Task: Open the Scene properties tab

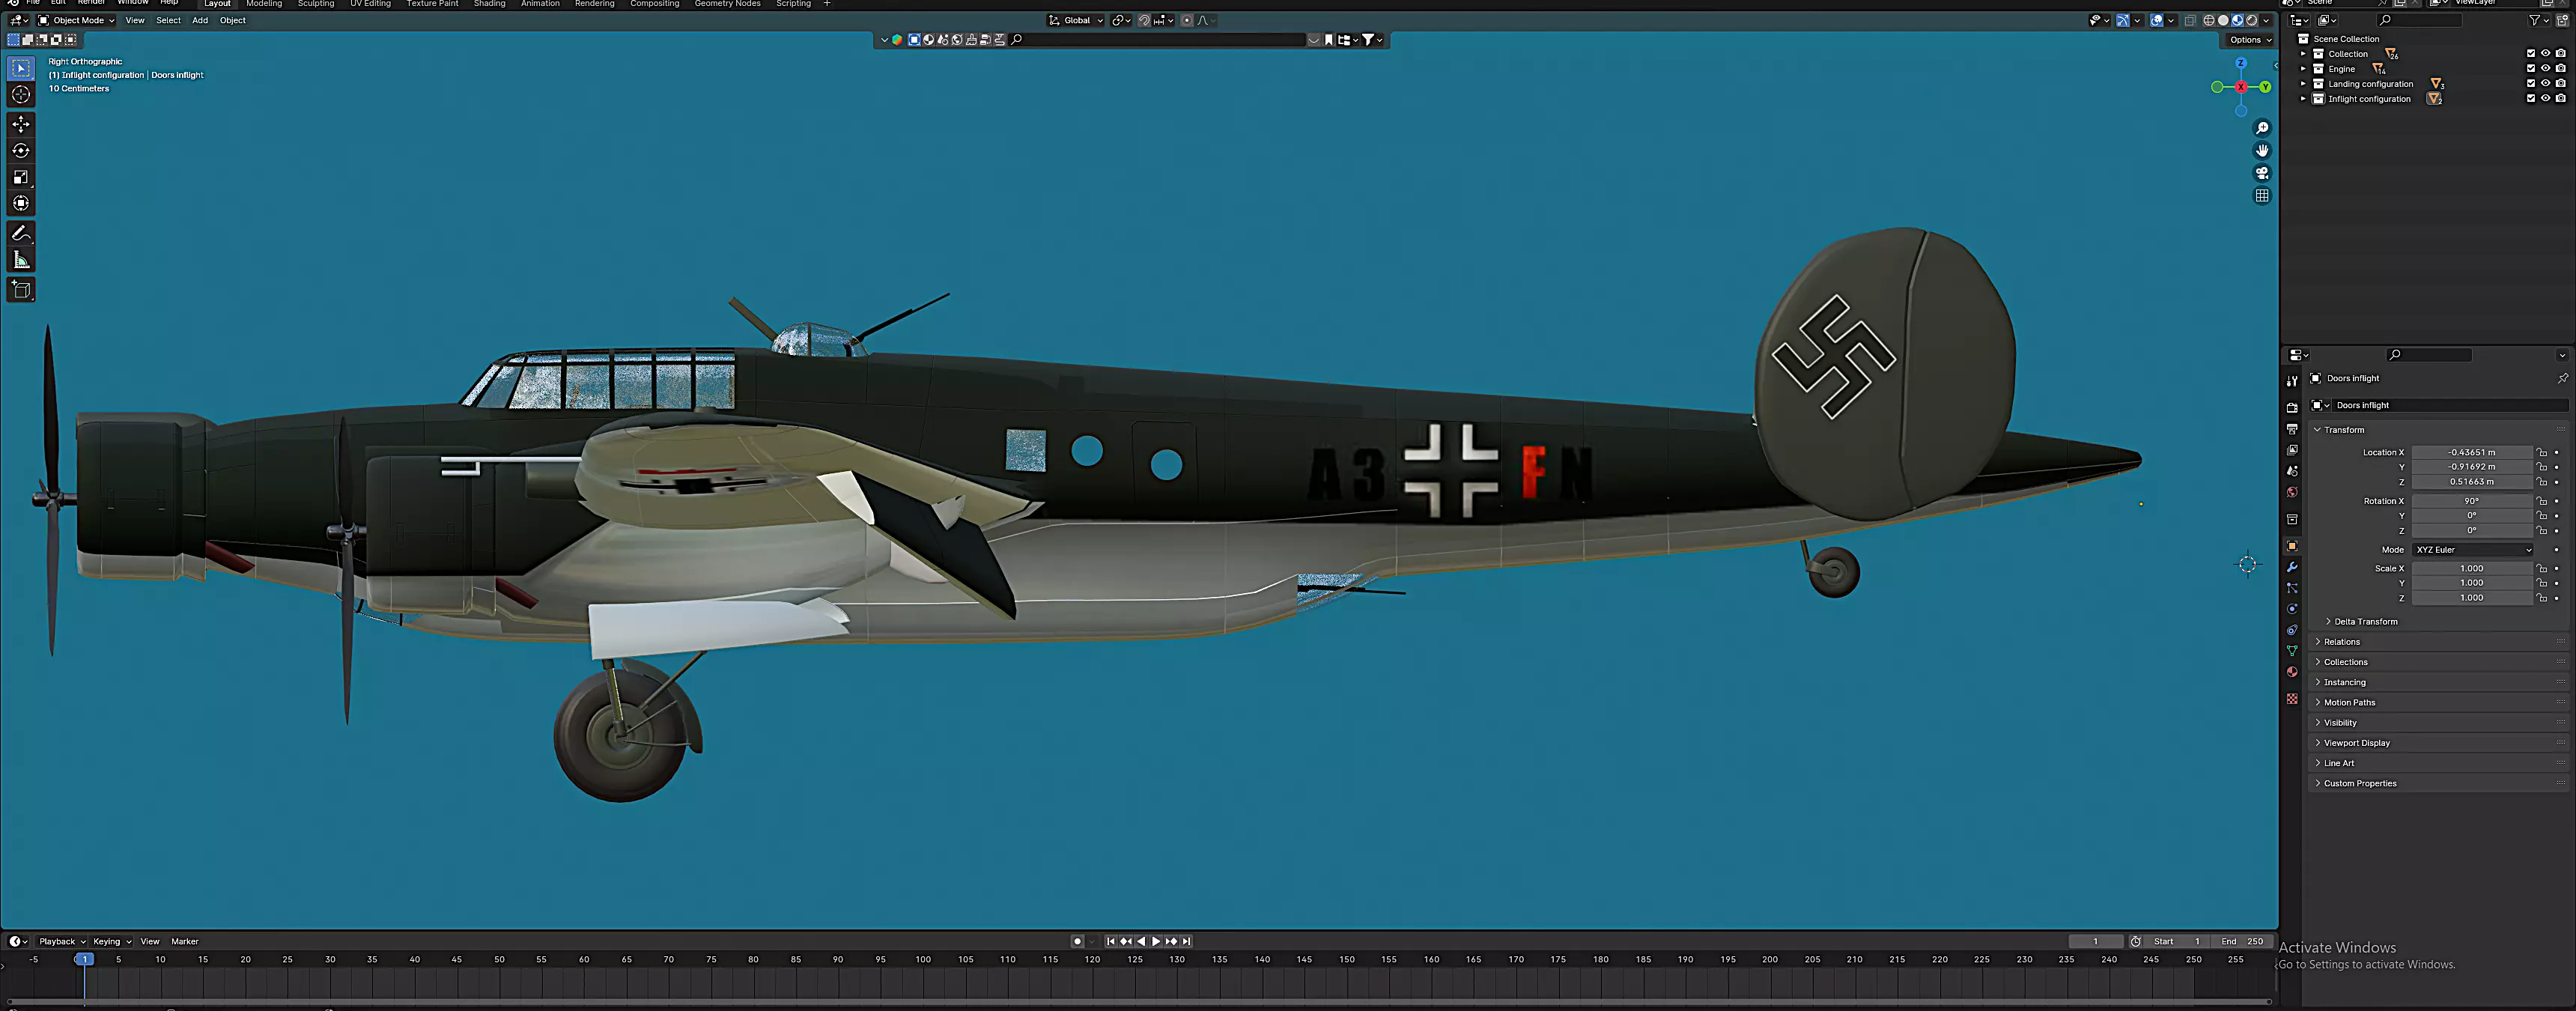Action: (x=2292, y=471)
